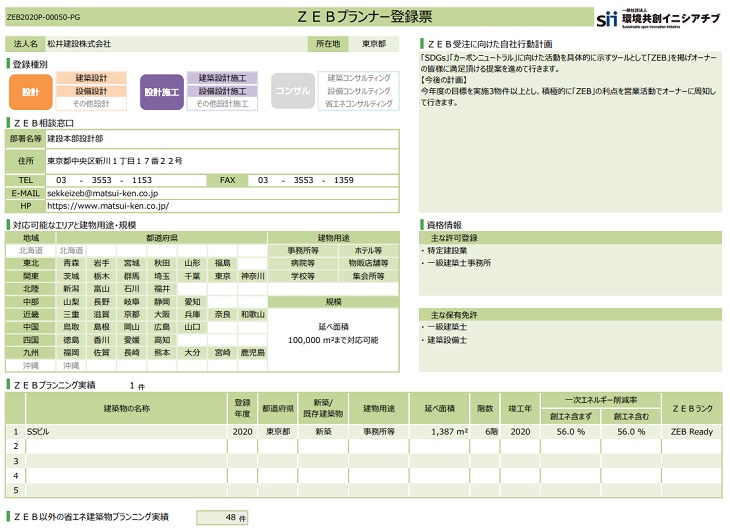Click the 九州 region cell
This screenshot has width=730, height=530.
pyautogui.click(x=31, y=353)
